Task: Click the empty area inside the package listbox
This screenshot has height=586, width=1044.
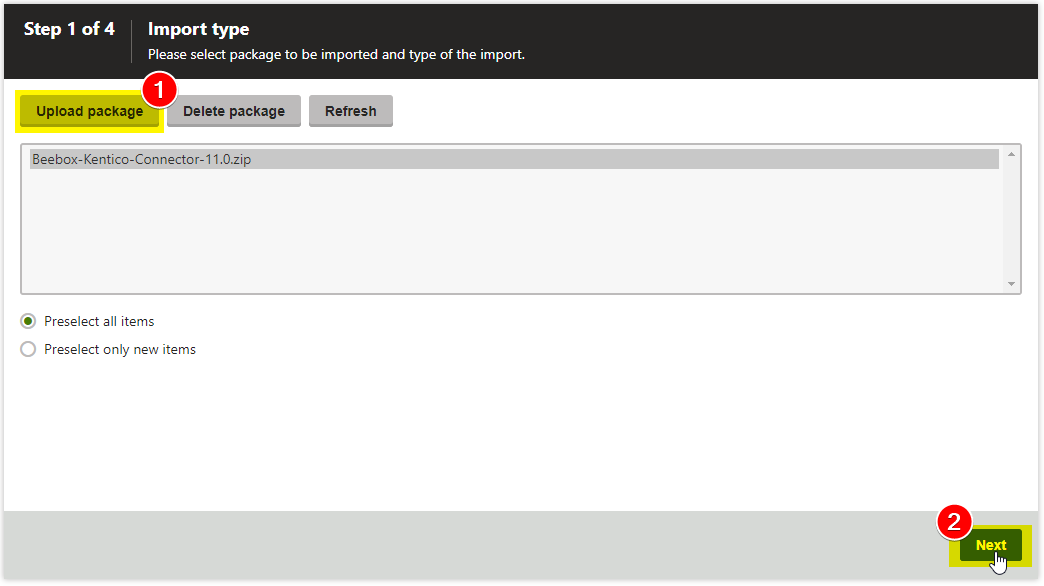Action: [500, 230]
